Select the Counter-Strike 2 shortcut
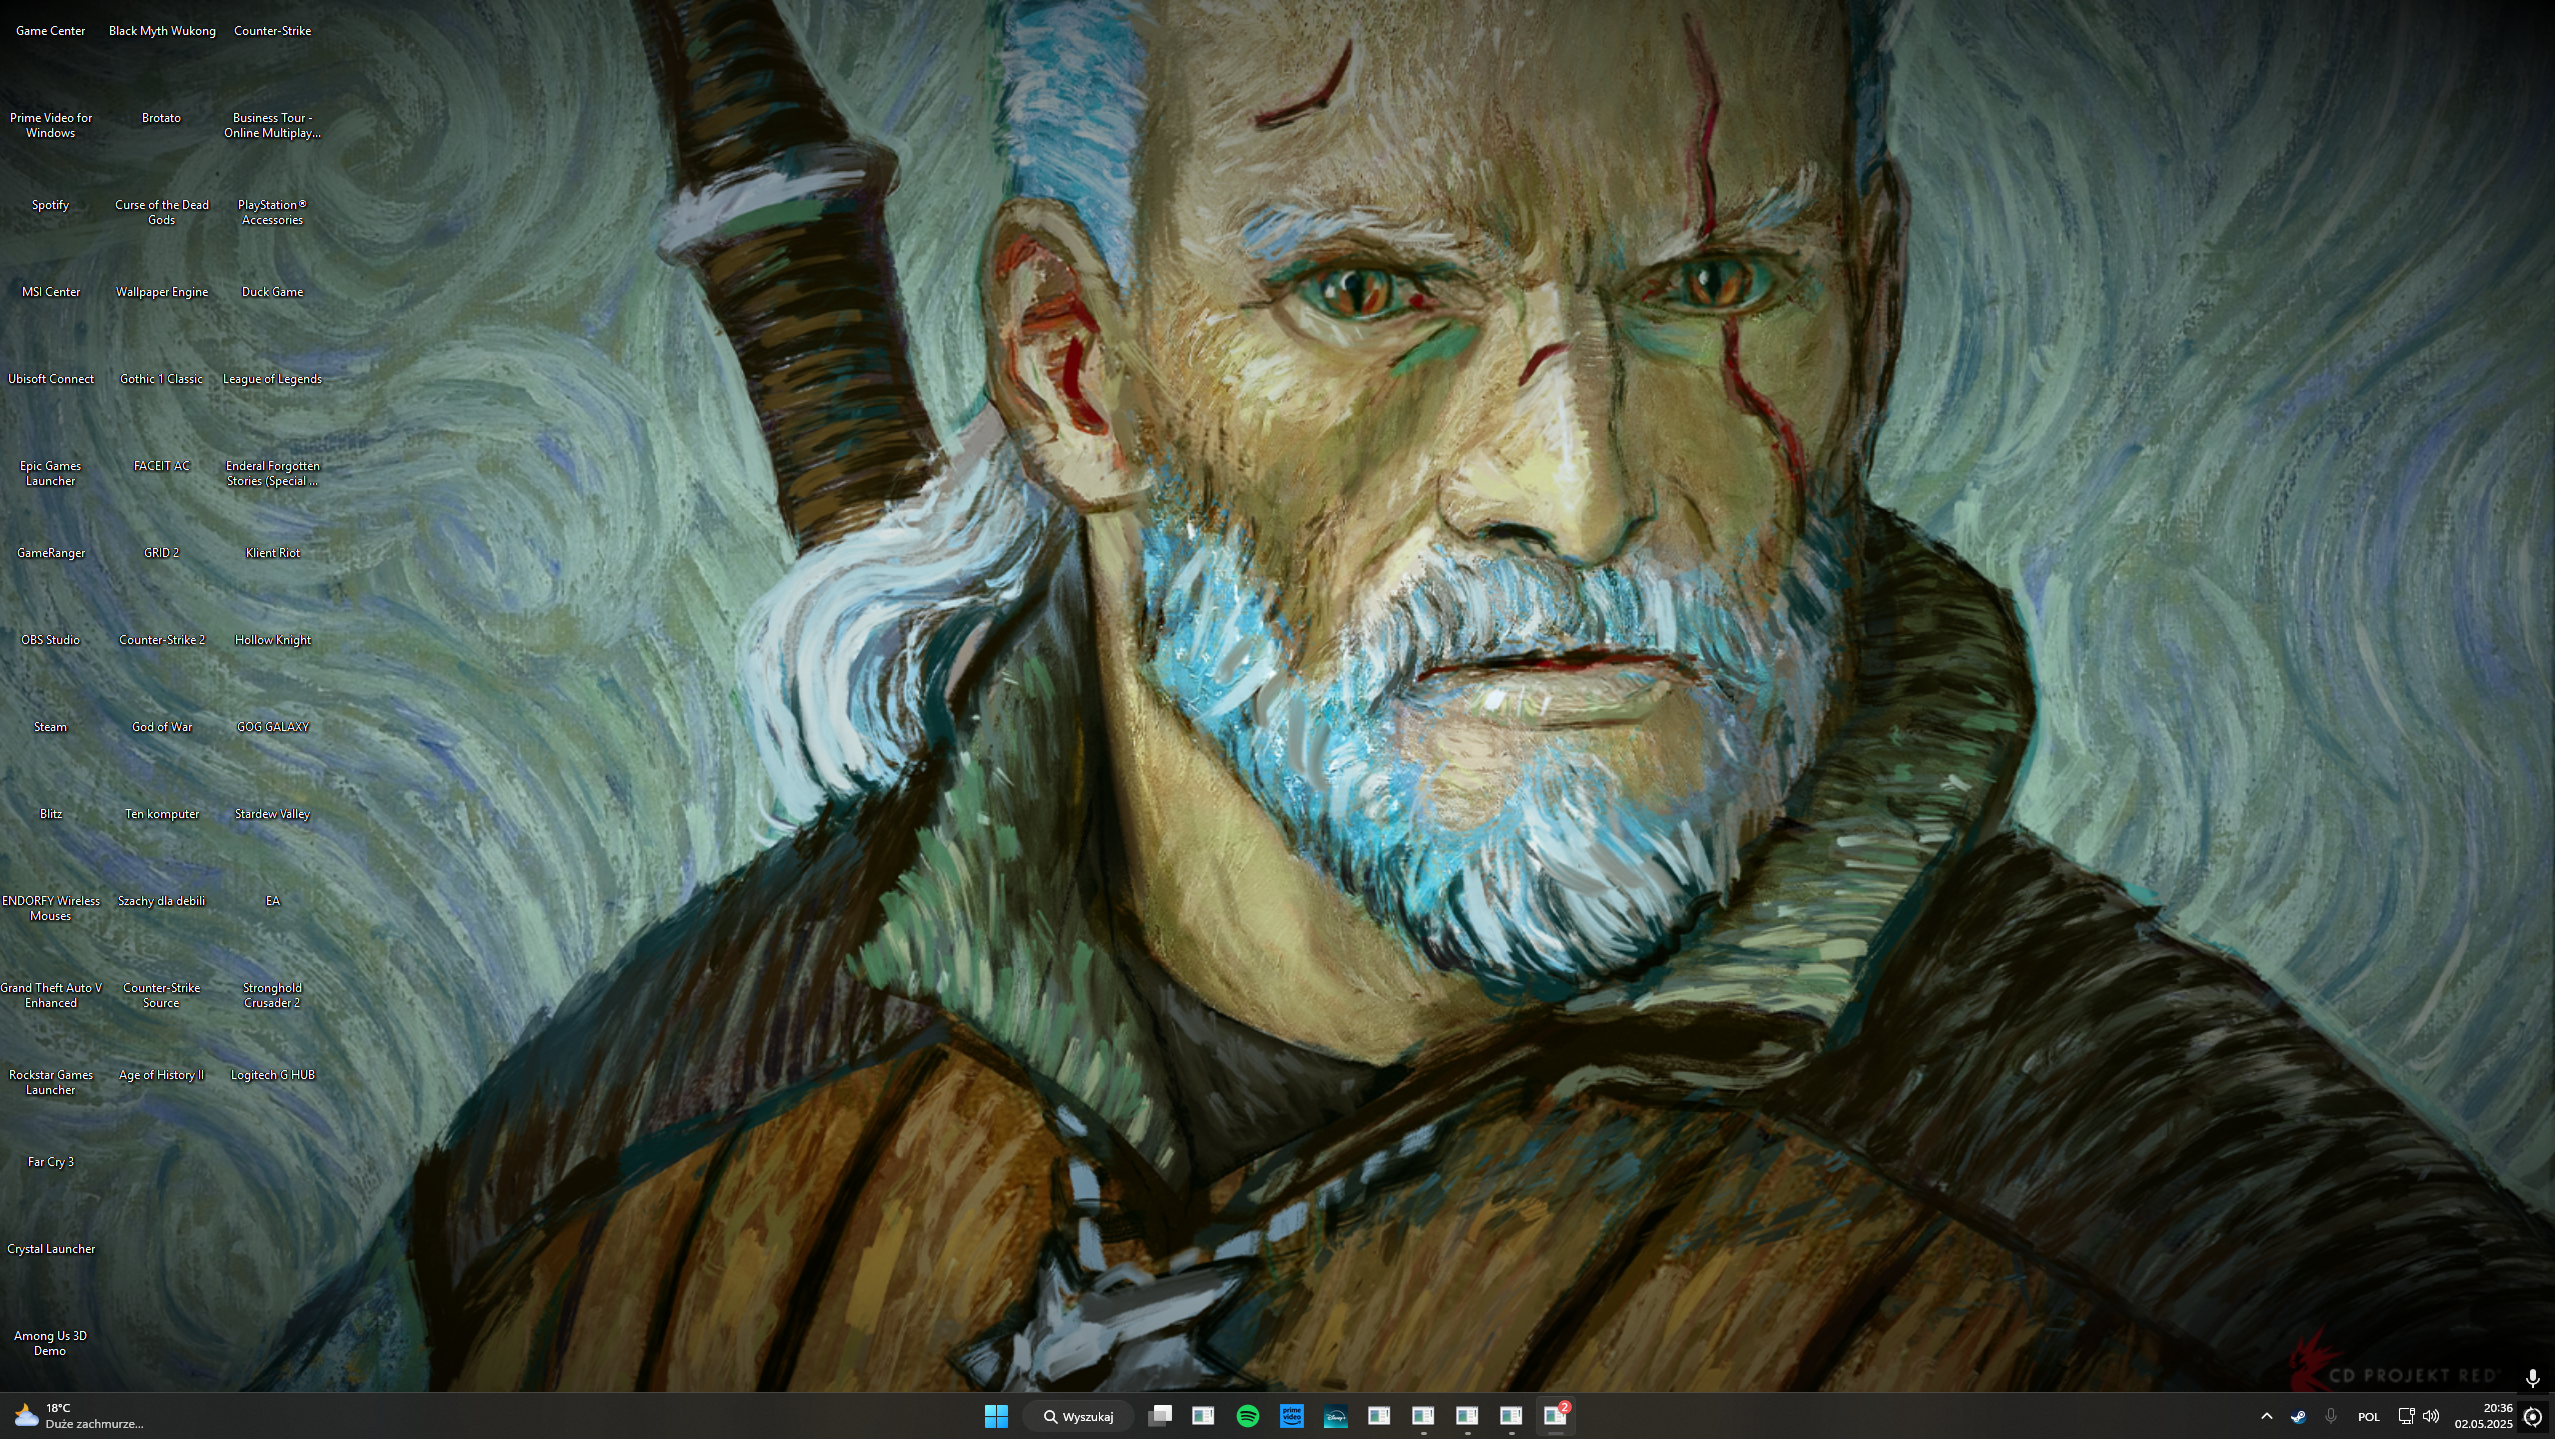Viewport: 2555px width, 1439px height. pos(162,640)
